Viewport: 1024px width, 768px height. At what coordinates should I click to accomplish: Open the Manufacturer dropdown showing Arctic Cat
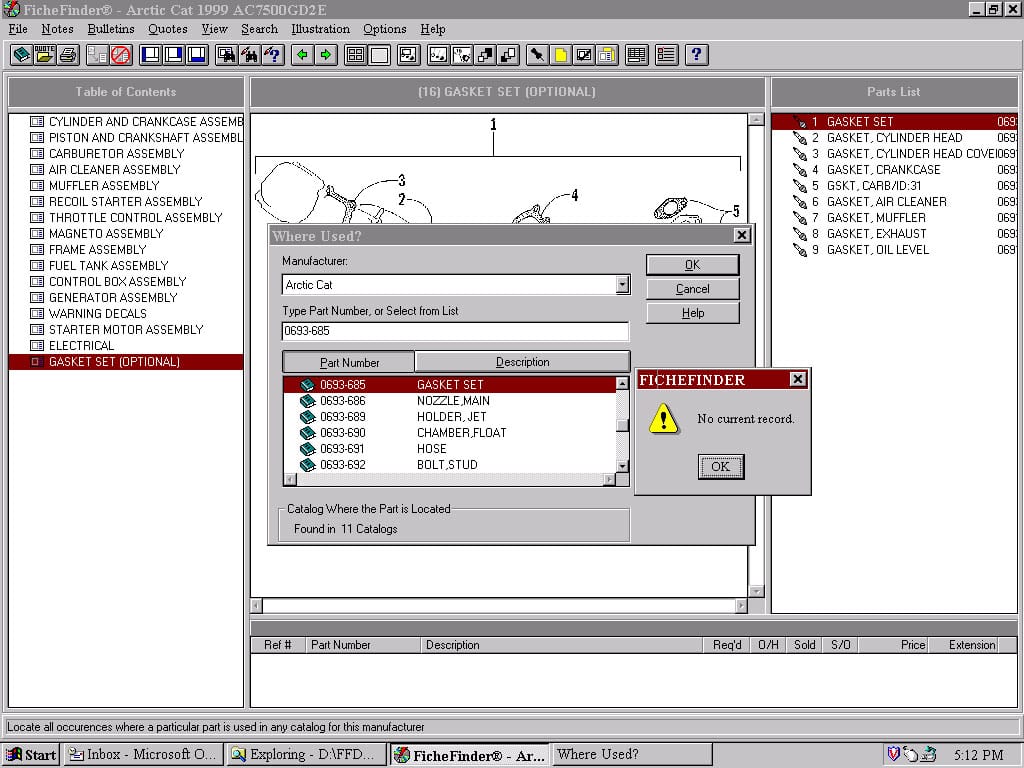coord(622,285)
